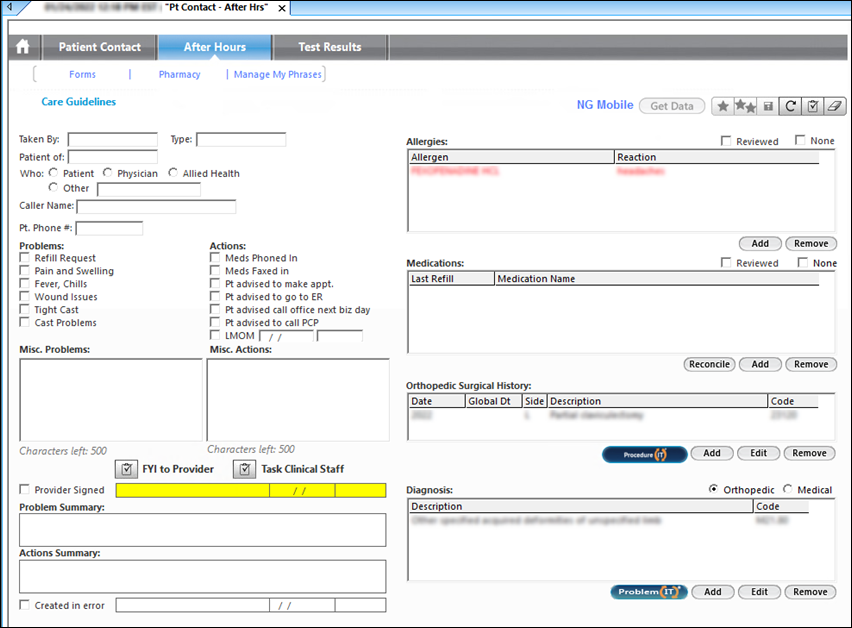Check Pain and Swelling
The width and height of the screenshot is (852, 628).
24,271
